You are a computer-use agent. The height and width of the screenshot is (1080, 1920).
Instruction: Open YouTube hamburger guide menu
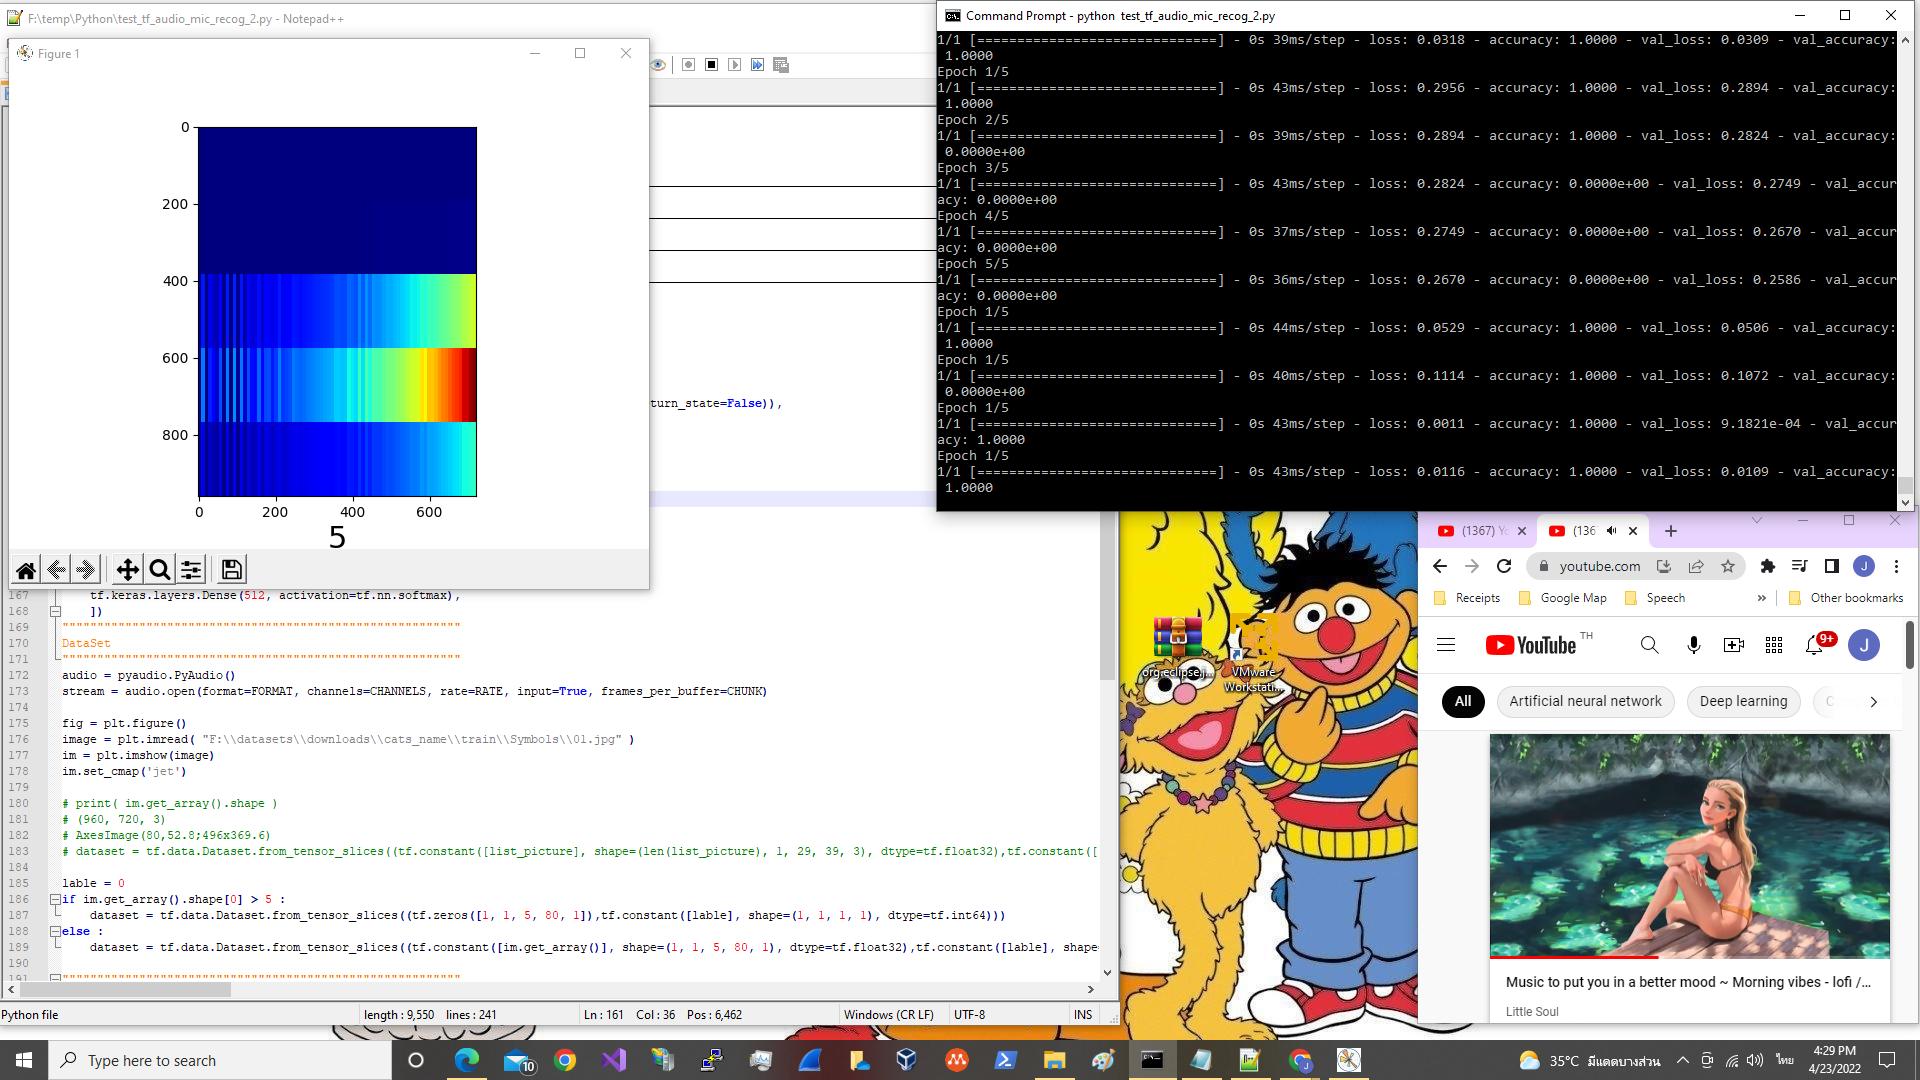coord(1446,645)
